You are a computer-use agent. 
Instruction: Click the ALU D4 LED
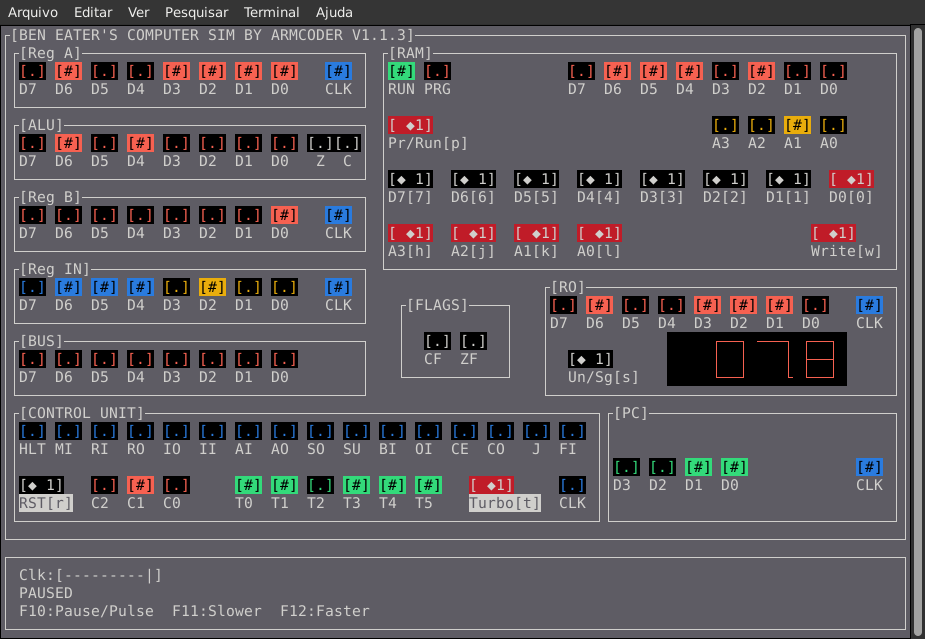pos(140,143)
